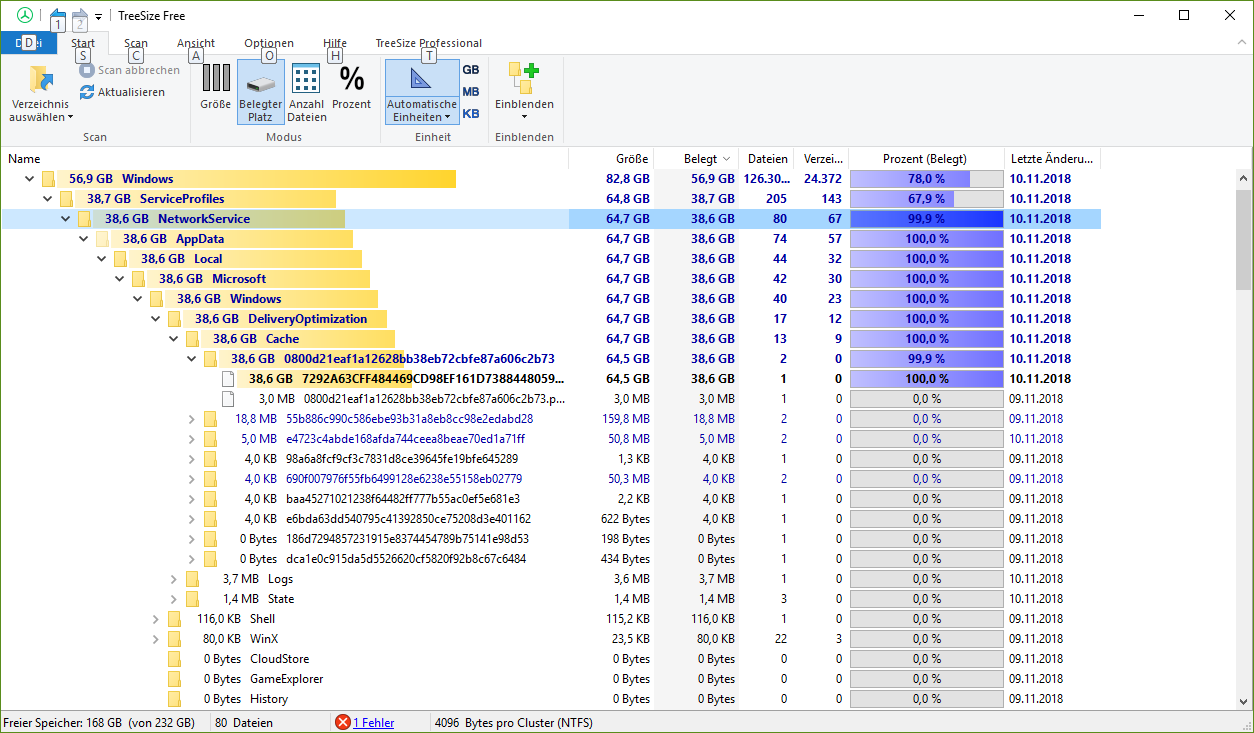The image size is (1254, 733).
Task: Open the TreeSize Professional tab
Action: click(x=429, y=43)
